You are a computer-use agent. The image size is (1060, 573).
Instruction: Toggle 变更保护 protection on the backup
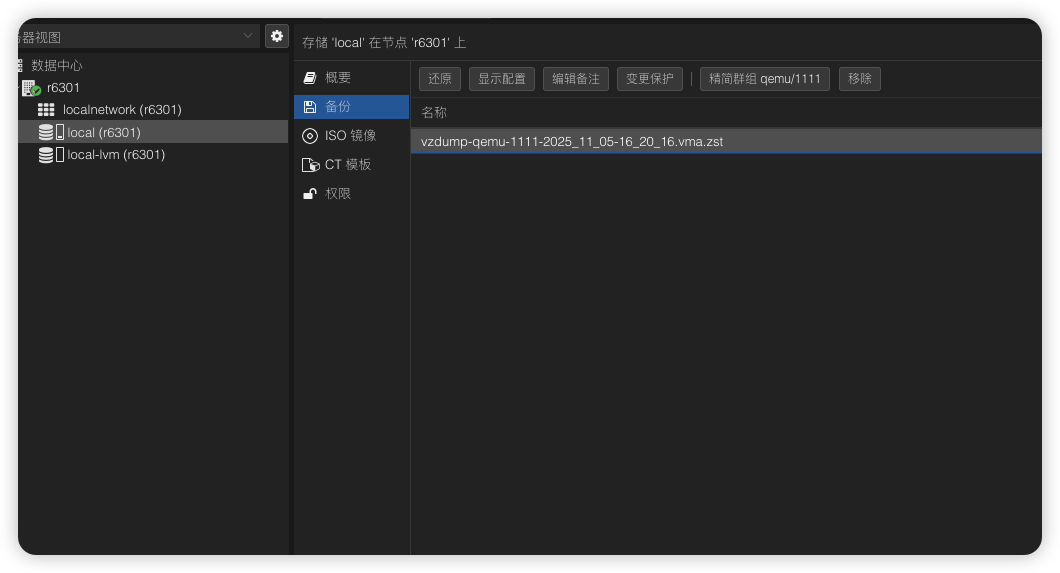(x=649, y=79)
